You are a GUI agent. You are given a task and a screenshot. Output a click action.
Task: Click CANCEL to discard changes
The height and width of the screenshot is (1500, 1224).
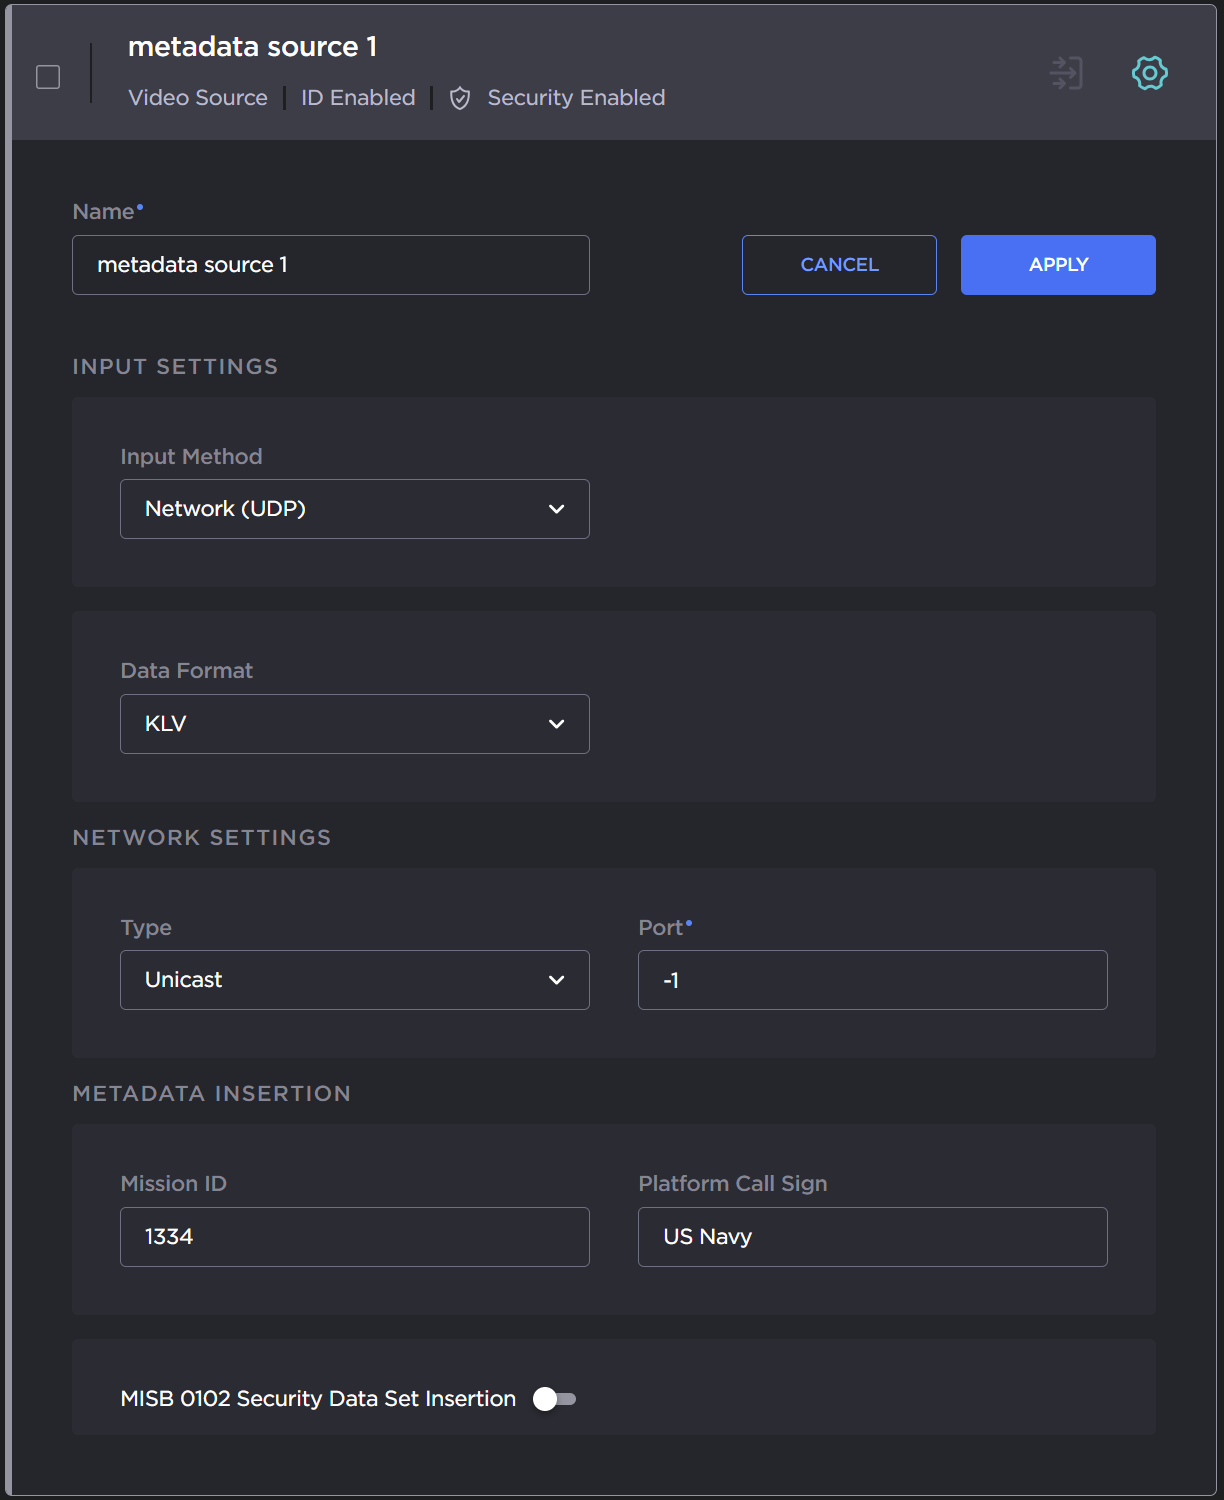838,264
